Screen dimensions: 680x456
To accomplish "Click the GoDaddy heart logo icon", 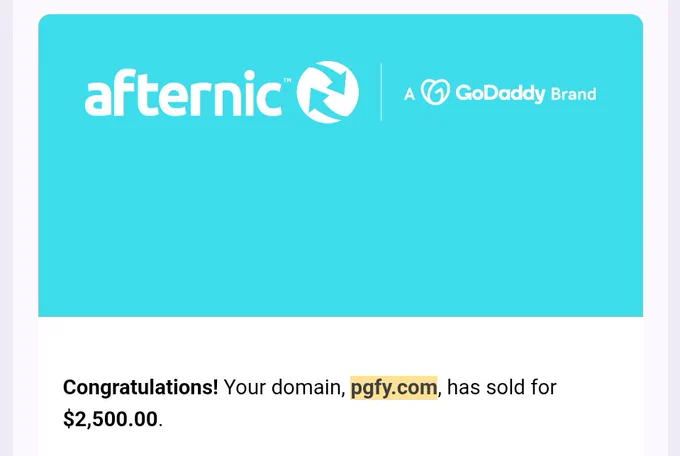I will click(435, 92).
